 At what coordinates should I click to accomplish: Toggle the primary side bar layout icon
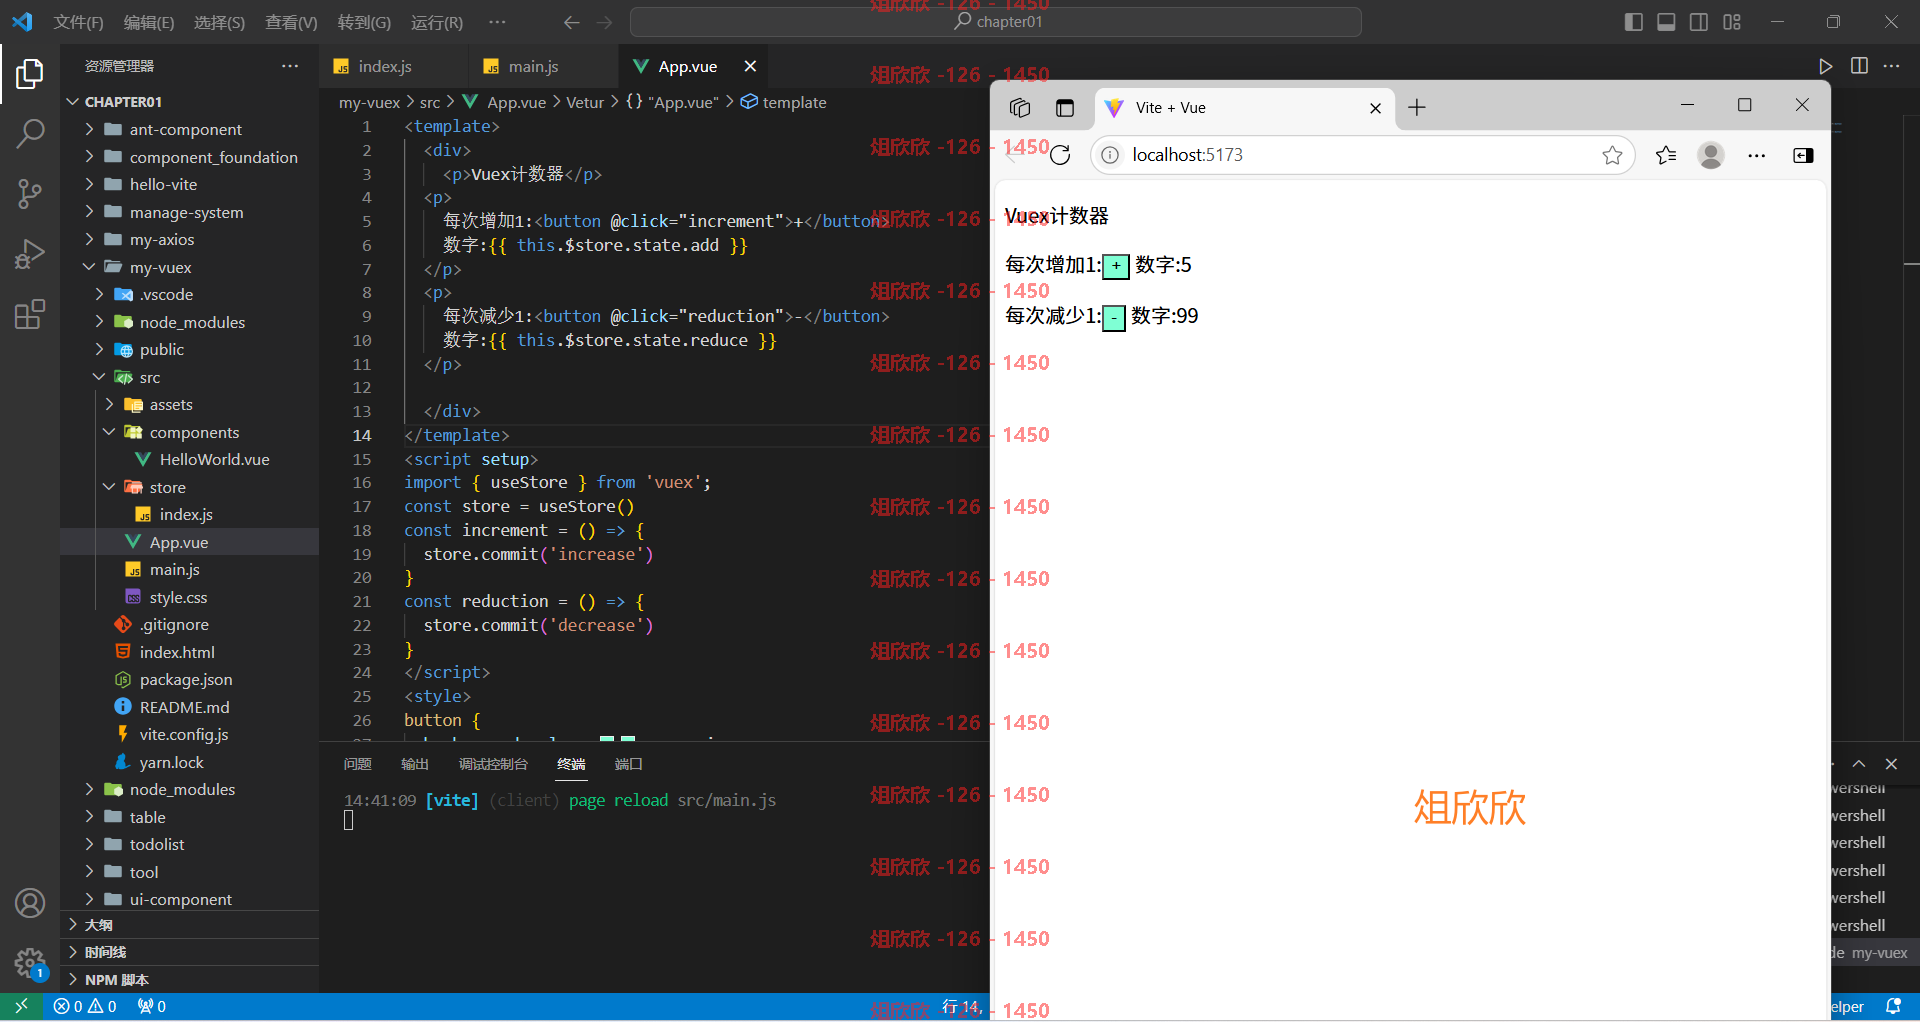click(1634, 22)
